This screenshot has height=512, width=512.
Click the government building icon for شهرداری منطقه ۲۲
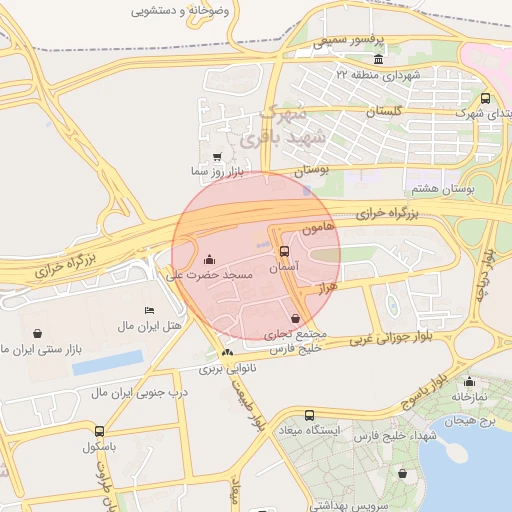[378, 59]
